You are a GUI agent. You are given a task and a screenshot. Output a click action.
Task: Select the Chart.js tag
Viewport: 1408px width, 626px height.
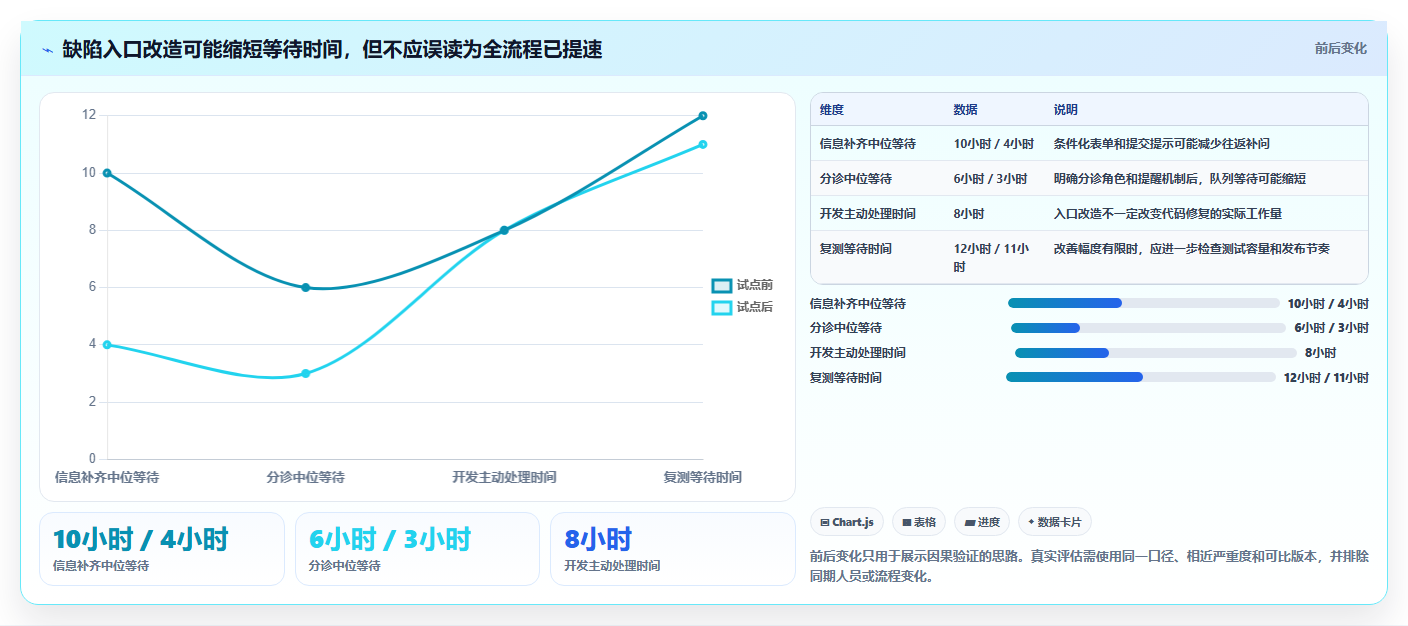point(846,522)
